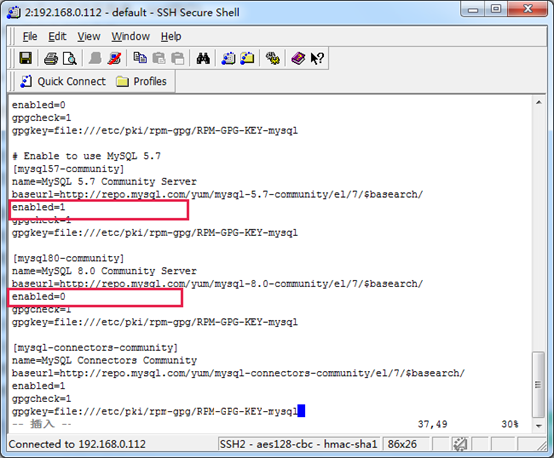Click the scrollbar up arrow
554x458 pixels.
coord(538,102)
